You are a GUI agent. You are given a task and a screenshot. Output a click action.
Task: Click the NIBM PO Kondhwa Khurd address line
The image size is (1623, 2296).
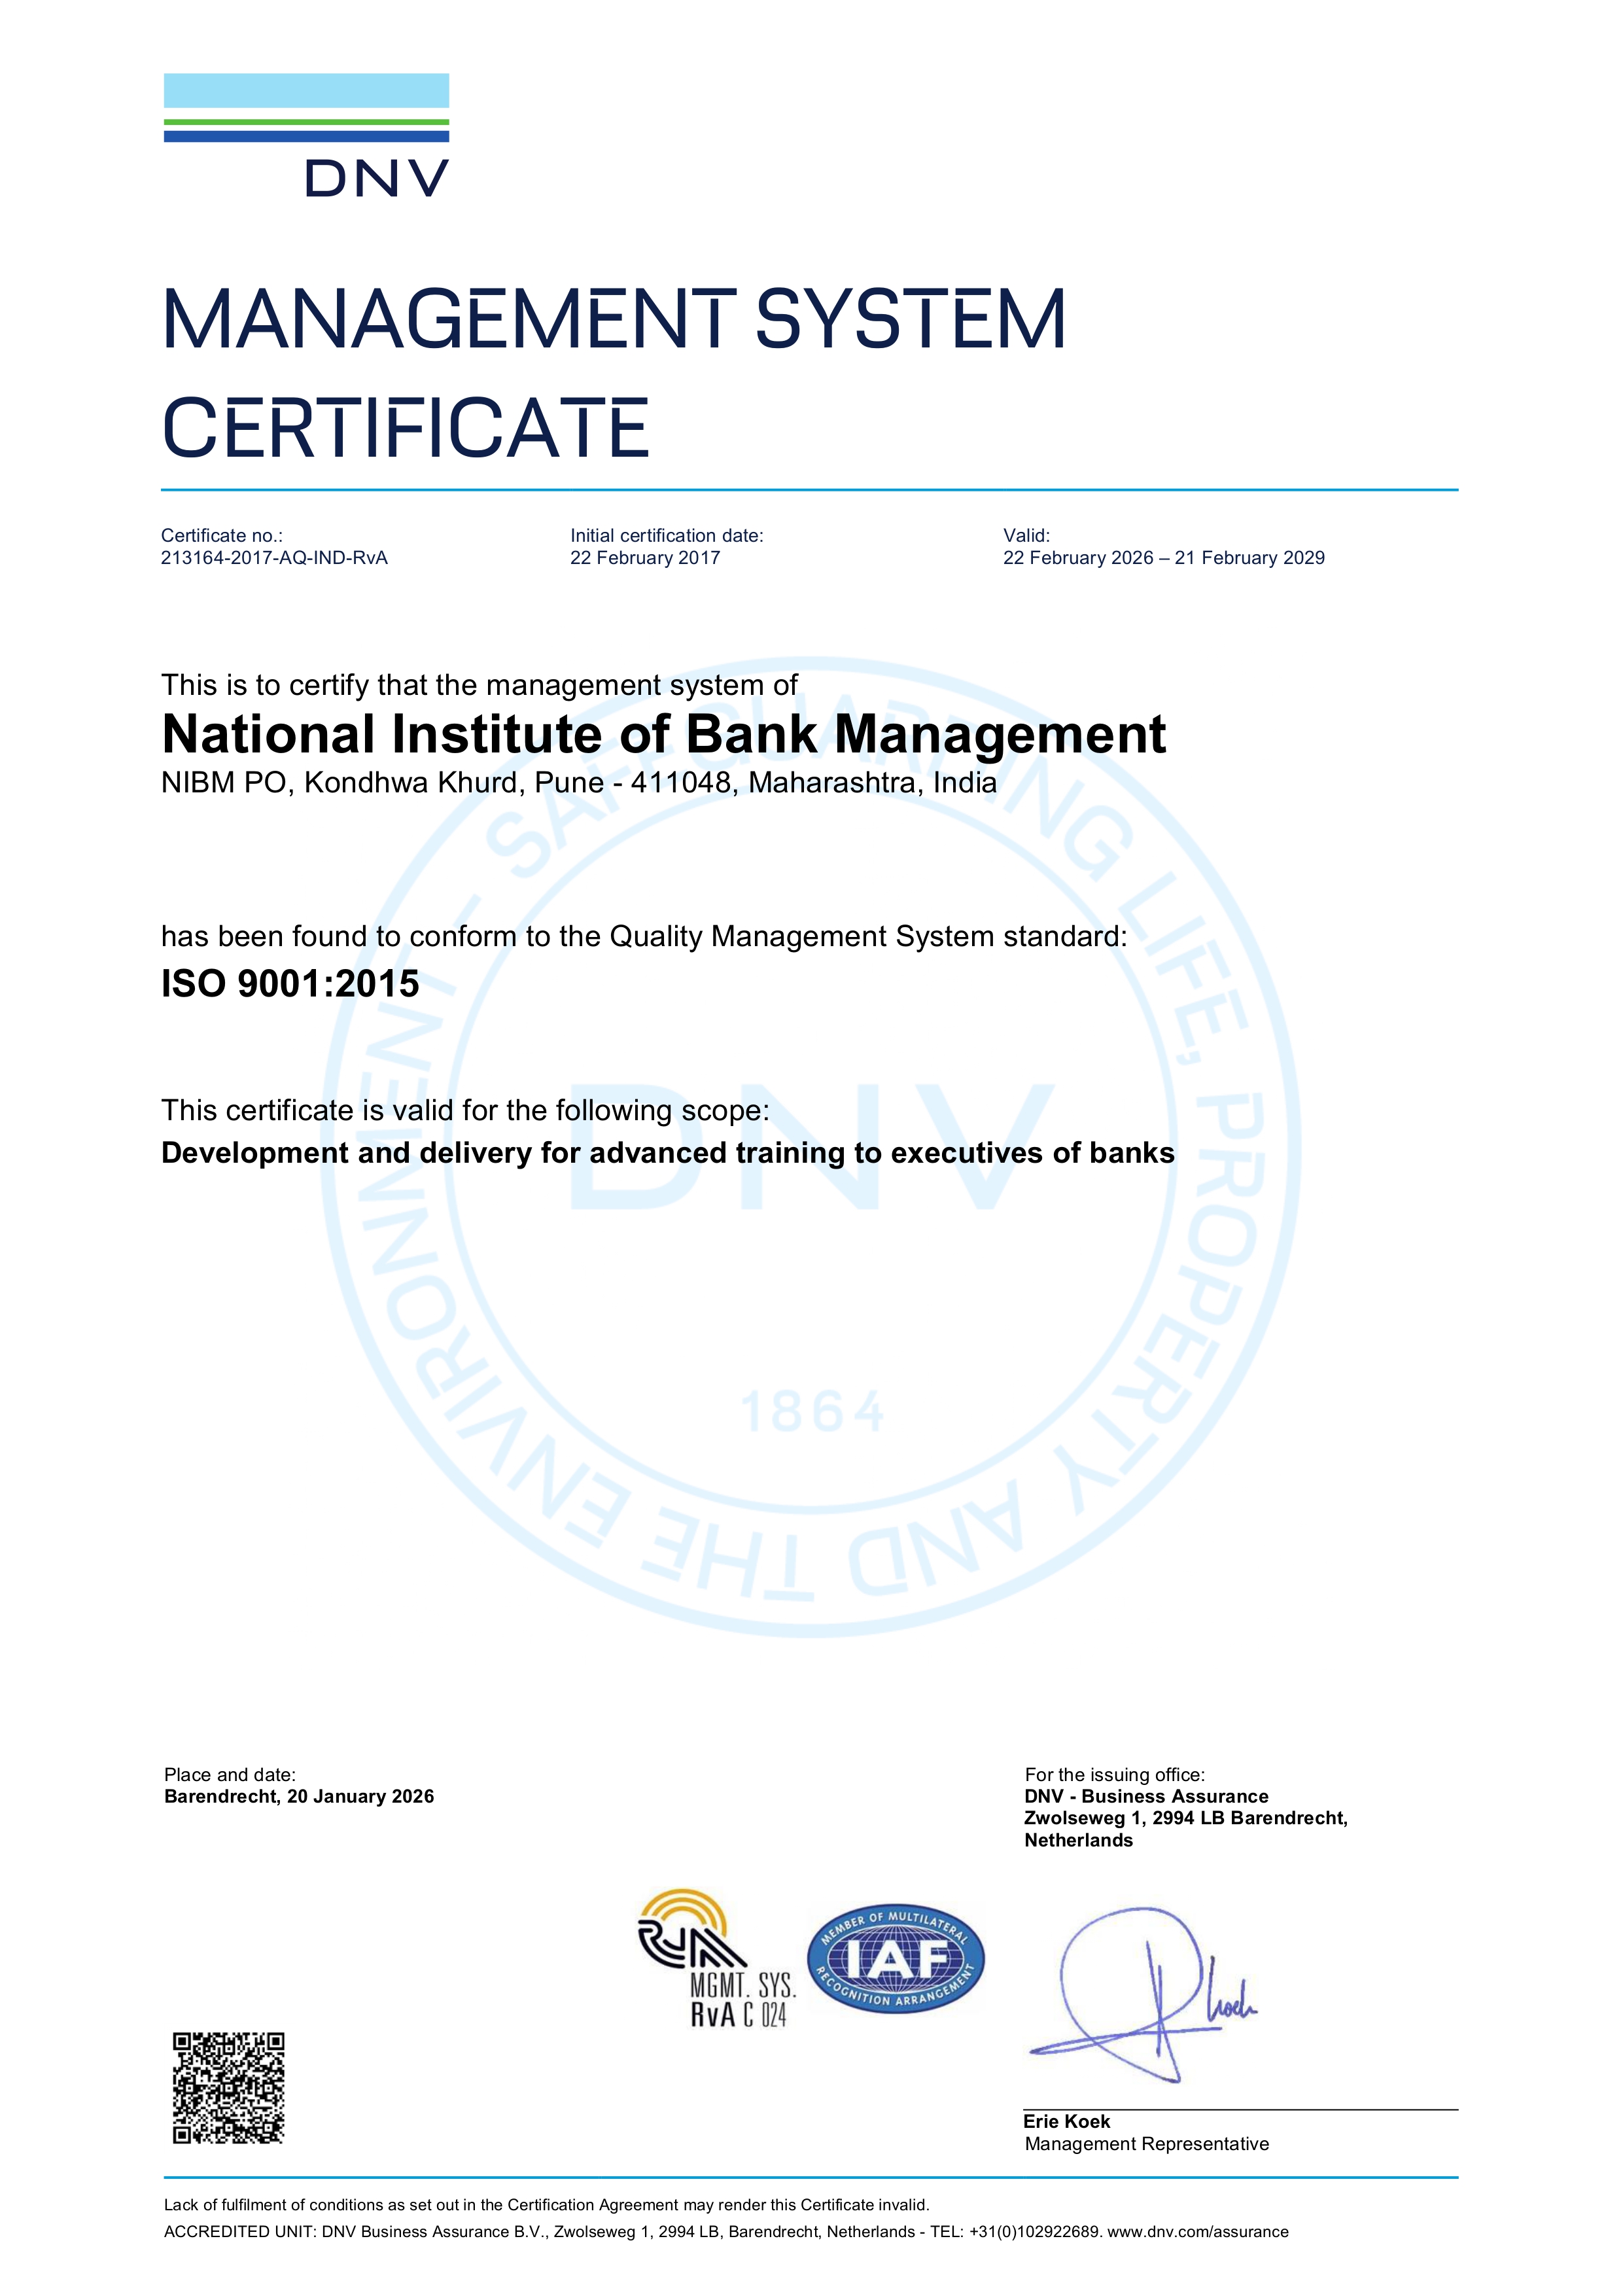[578, 782]
